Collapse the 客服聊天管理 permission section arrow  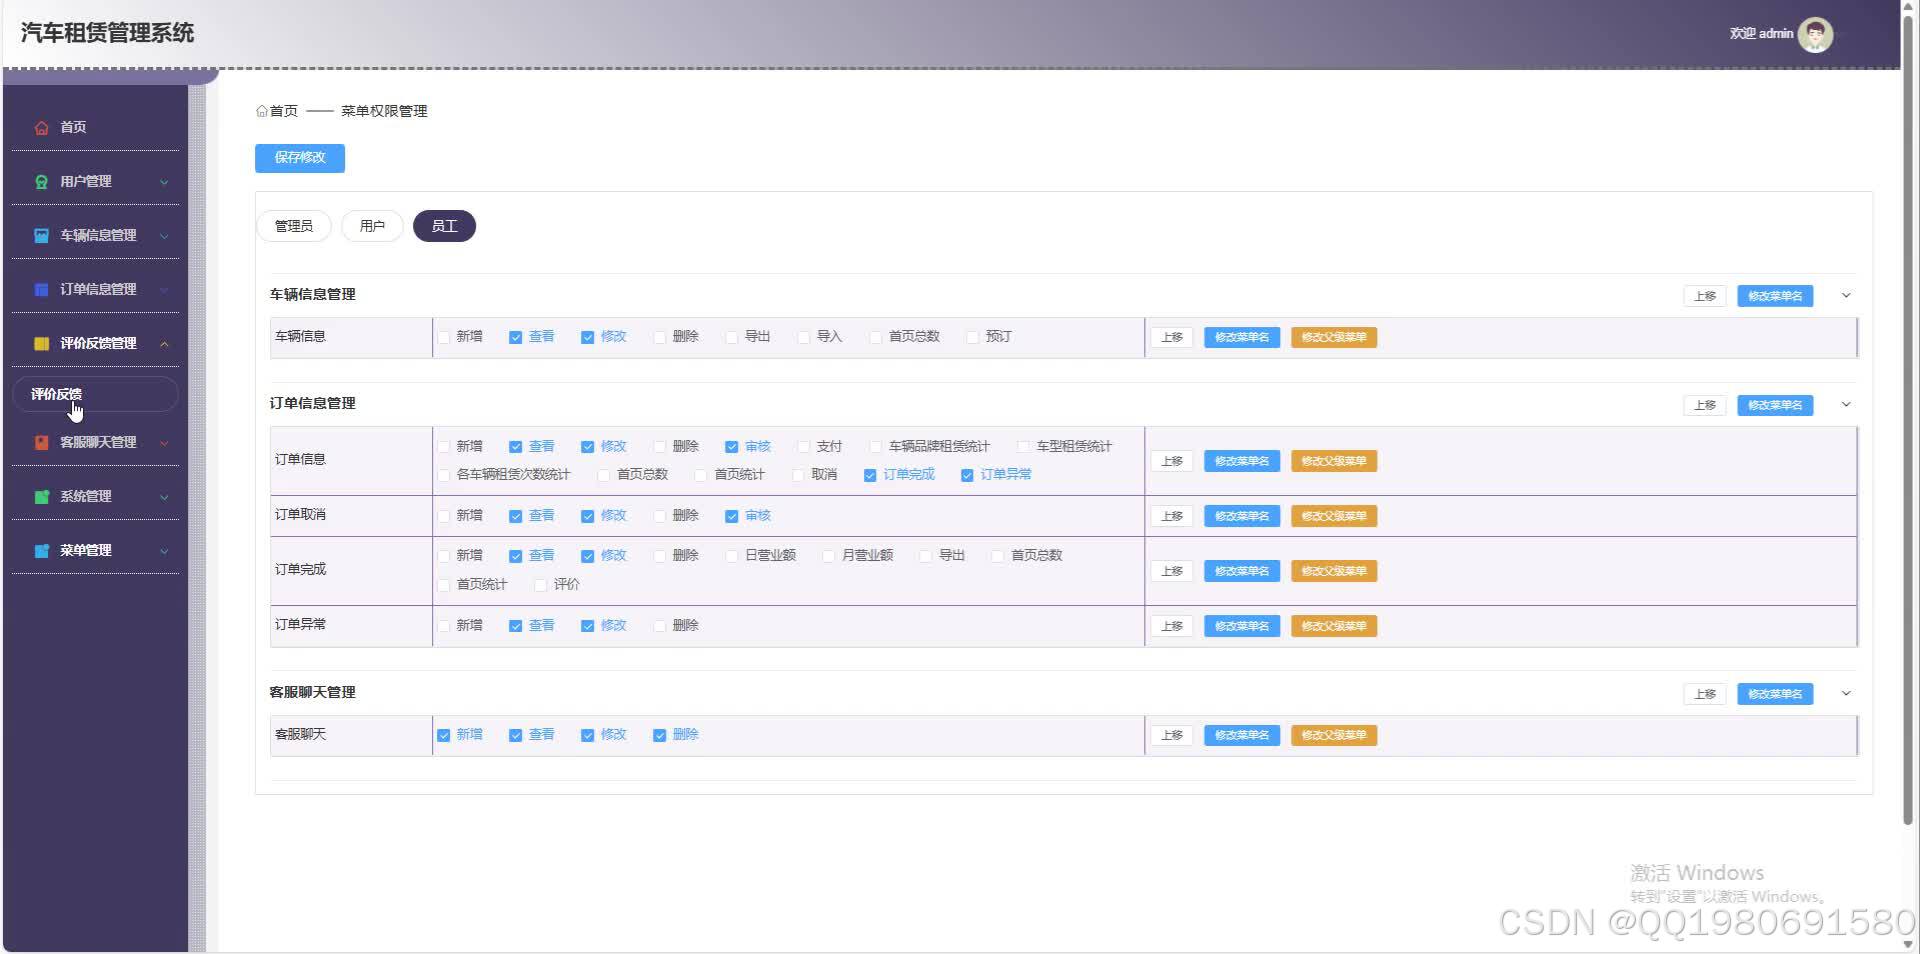click(1846, 693)
